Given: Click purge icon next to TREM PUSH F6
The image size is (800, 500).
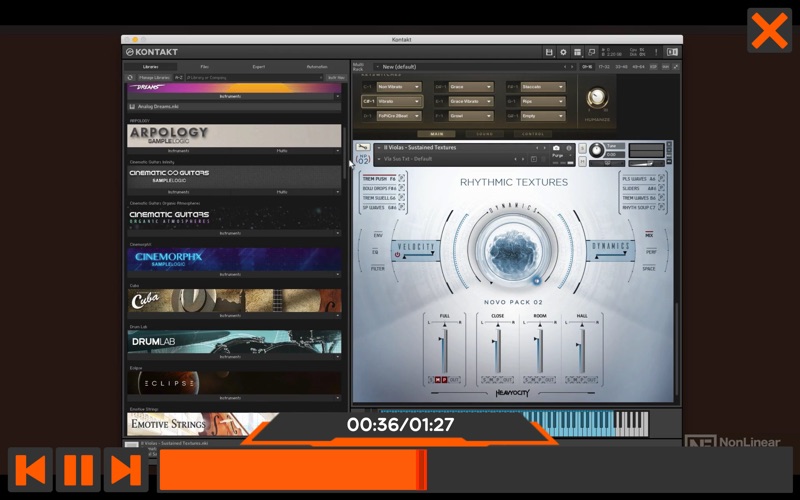Looking at the screenshot, I should tap(402, 179).
